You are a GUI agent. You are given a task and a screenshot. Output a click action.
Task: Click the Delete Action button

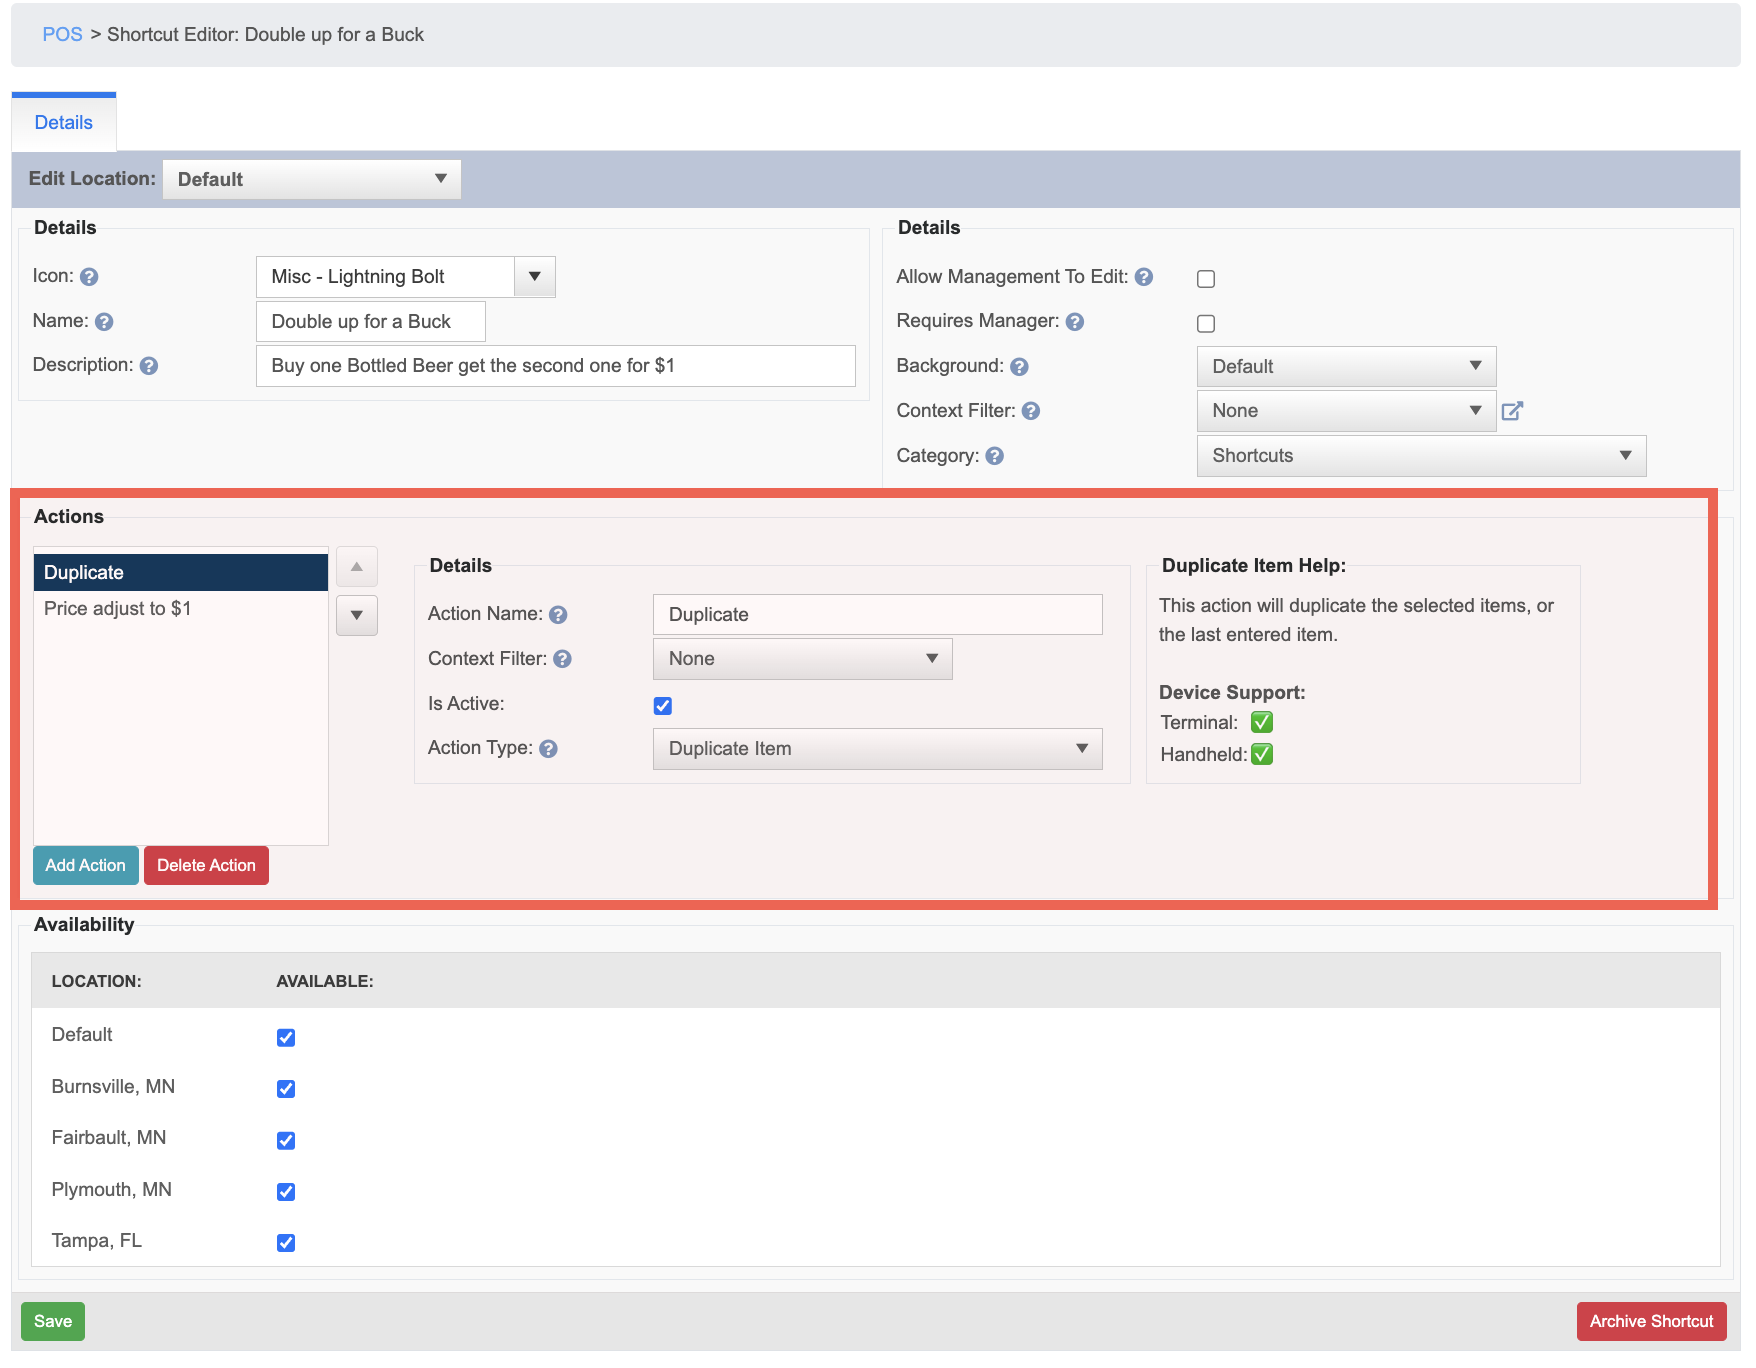point(206,866)
